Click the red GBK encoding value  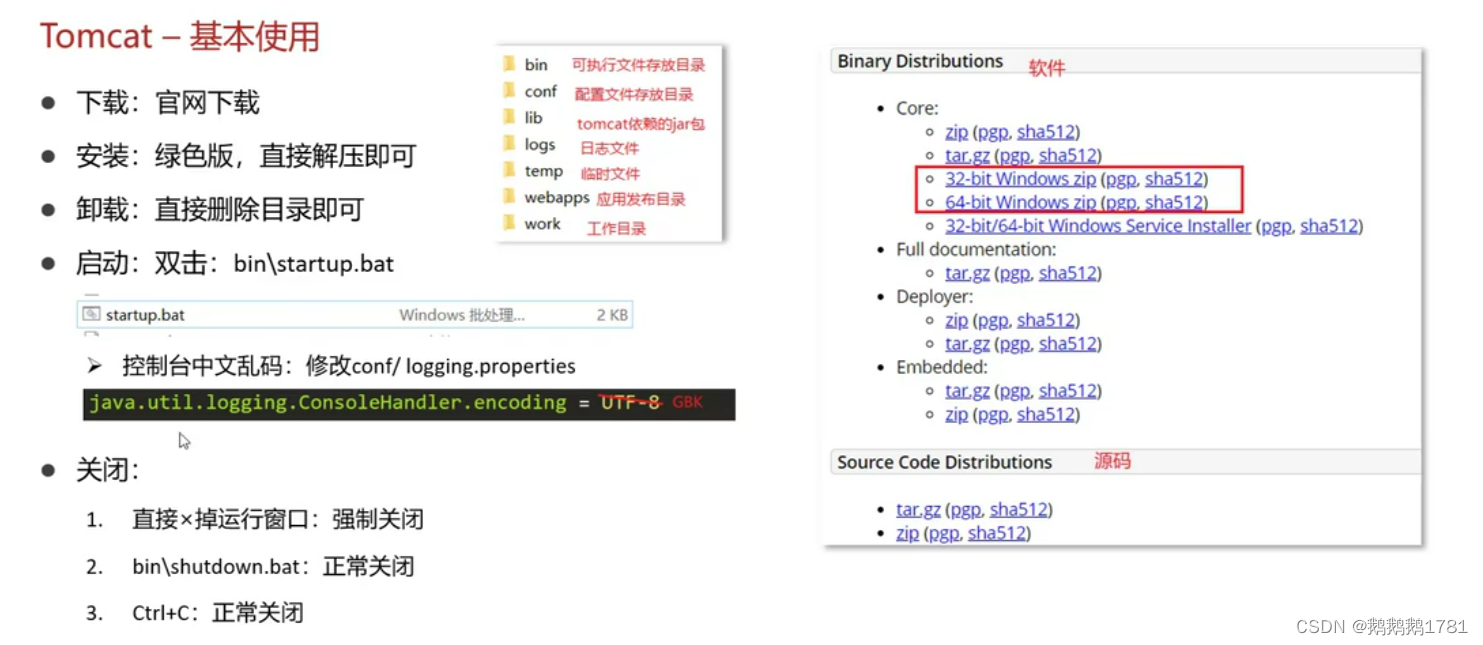687,403
